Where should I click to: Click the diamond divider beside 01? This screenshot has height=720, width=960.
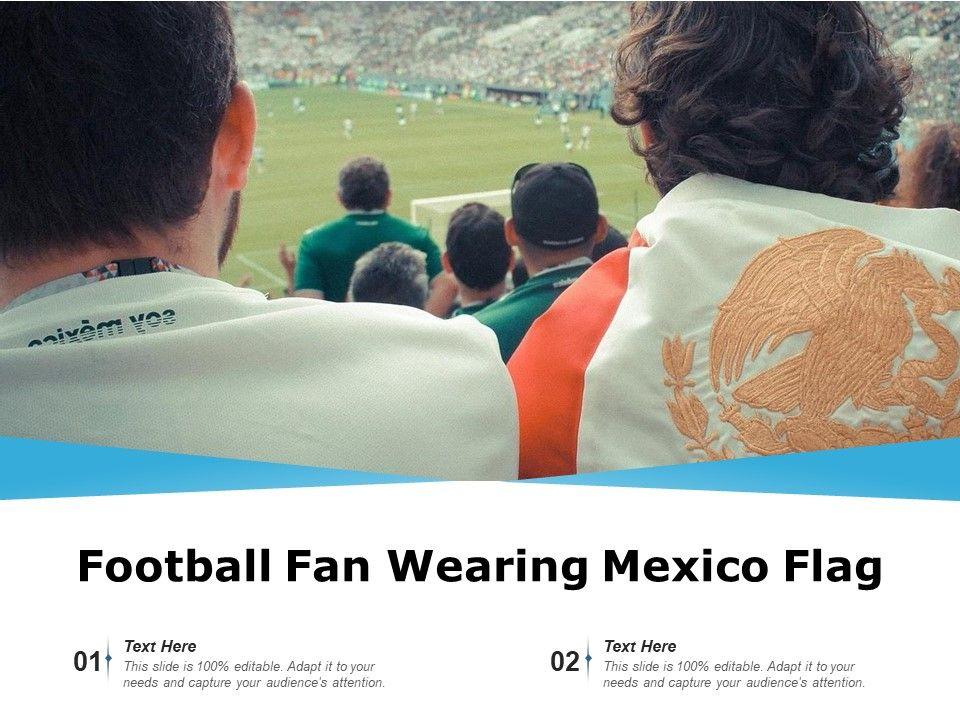(108, 659)
